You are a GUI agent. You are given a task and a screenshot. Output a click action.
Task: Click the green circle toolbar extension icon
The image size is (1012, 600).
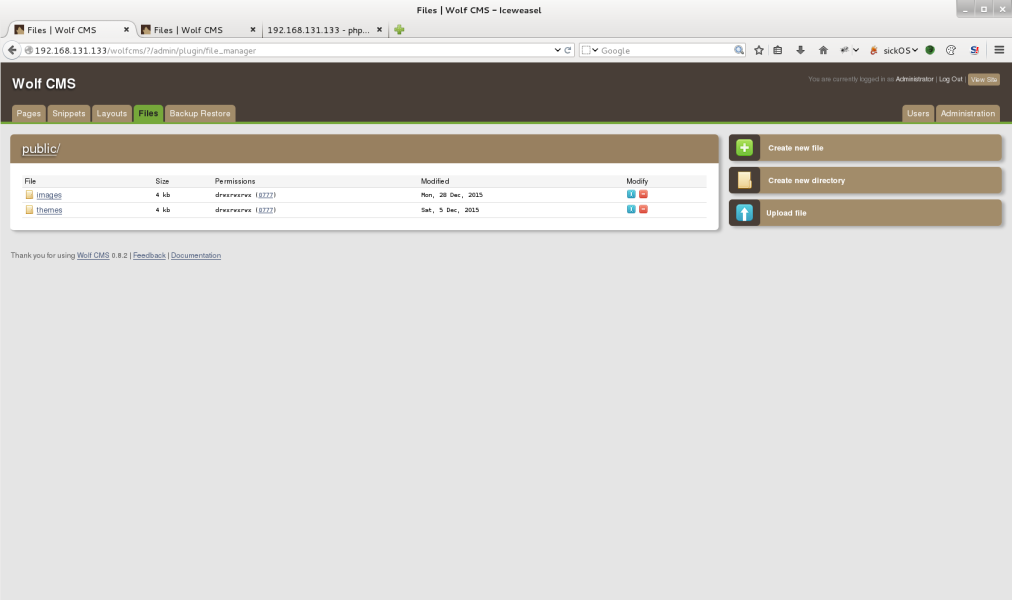click(x=930, y=50)
